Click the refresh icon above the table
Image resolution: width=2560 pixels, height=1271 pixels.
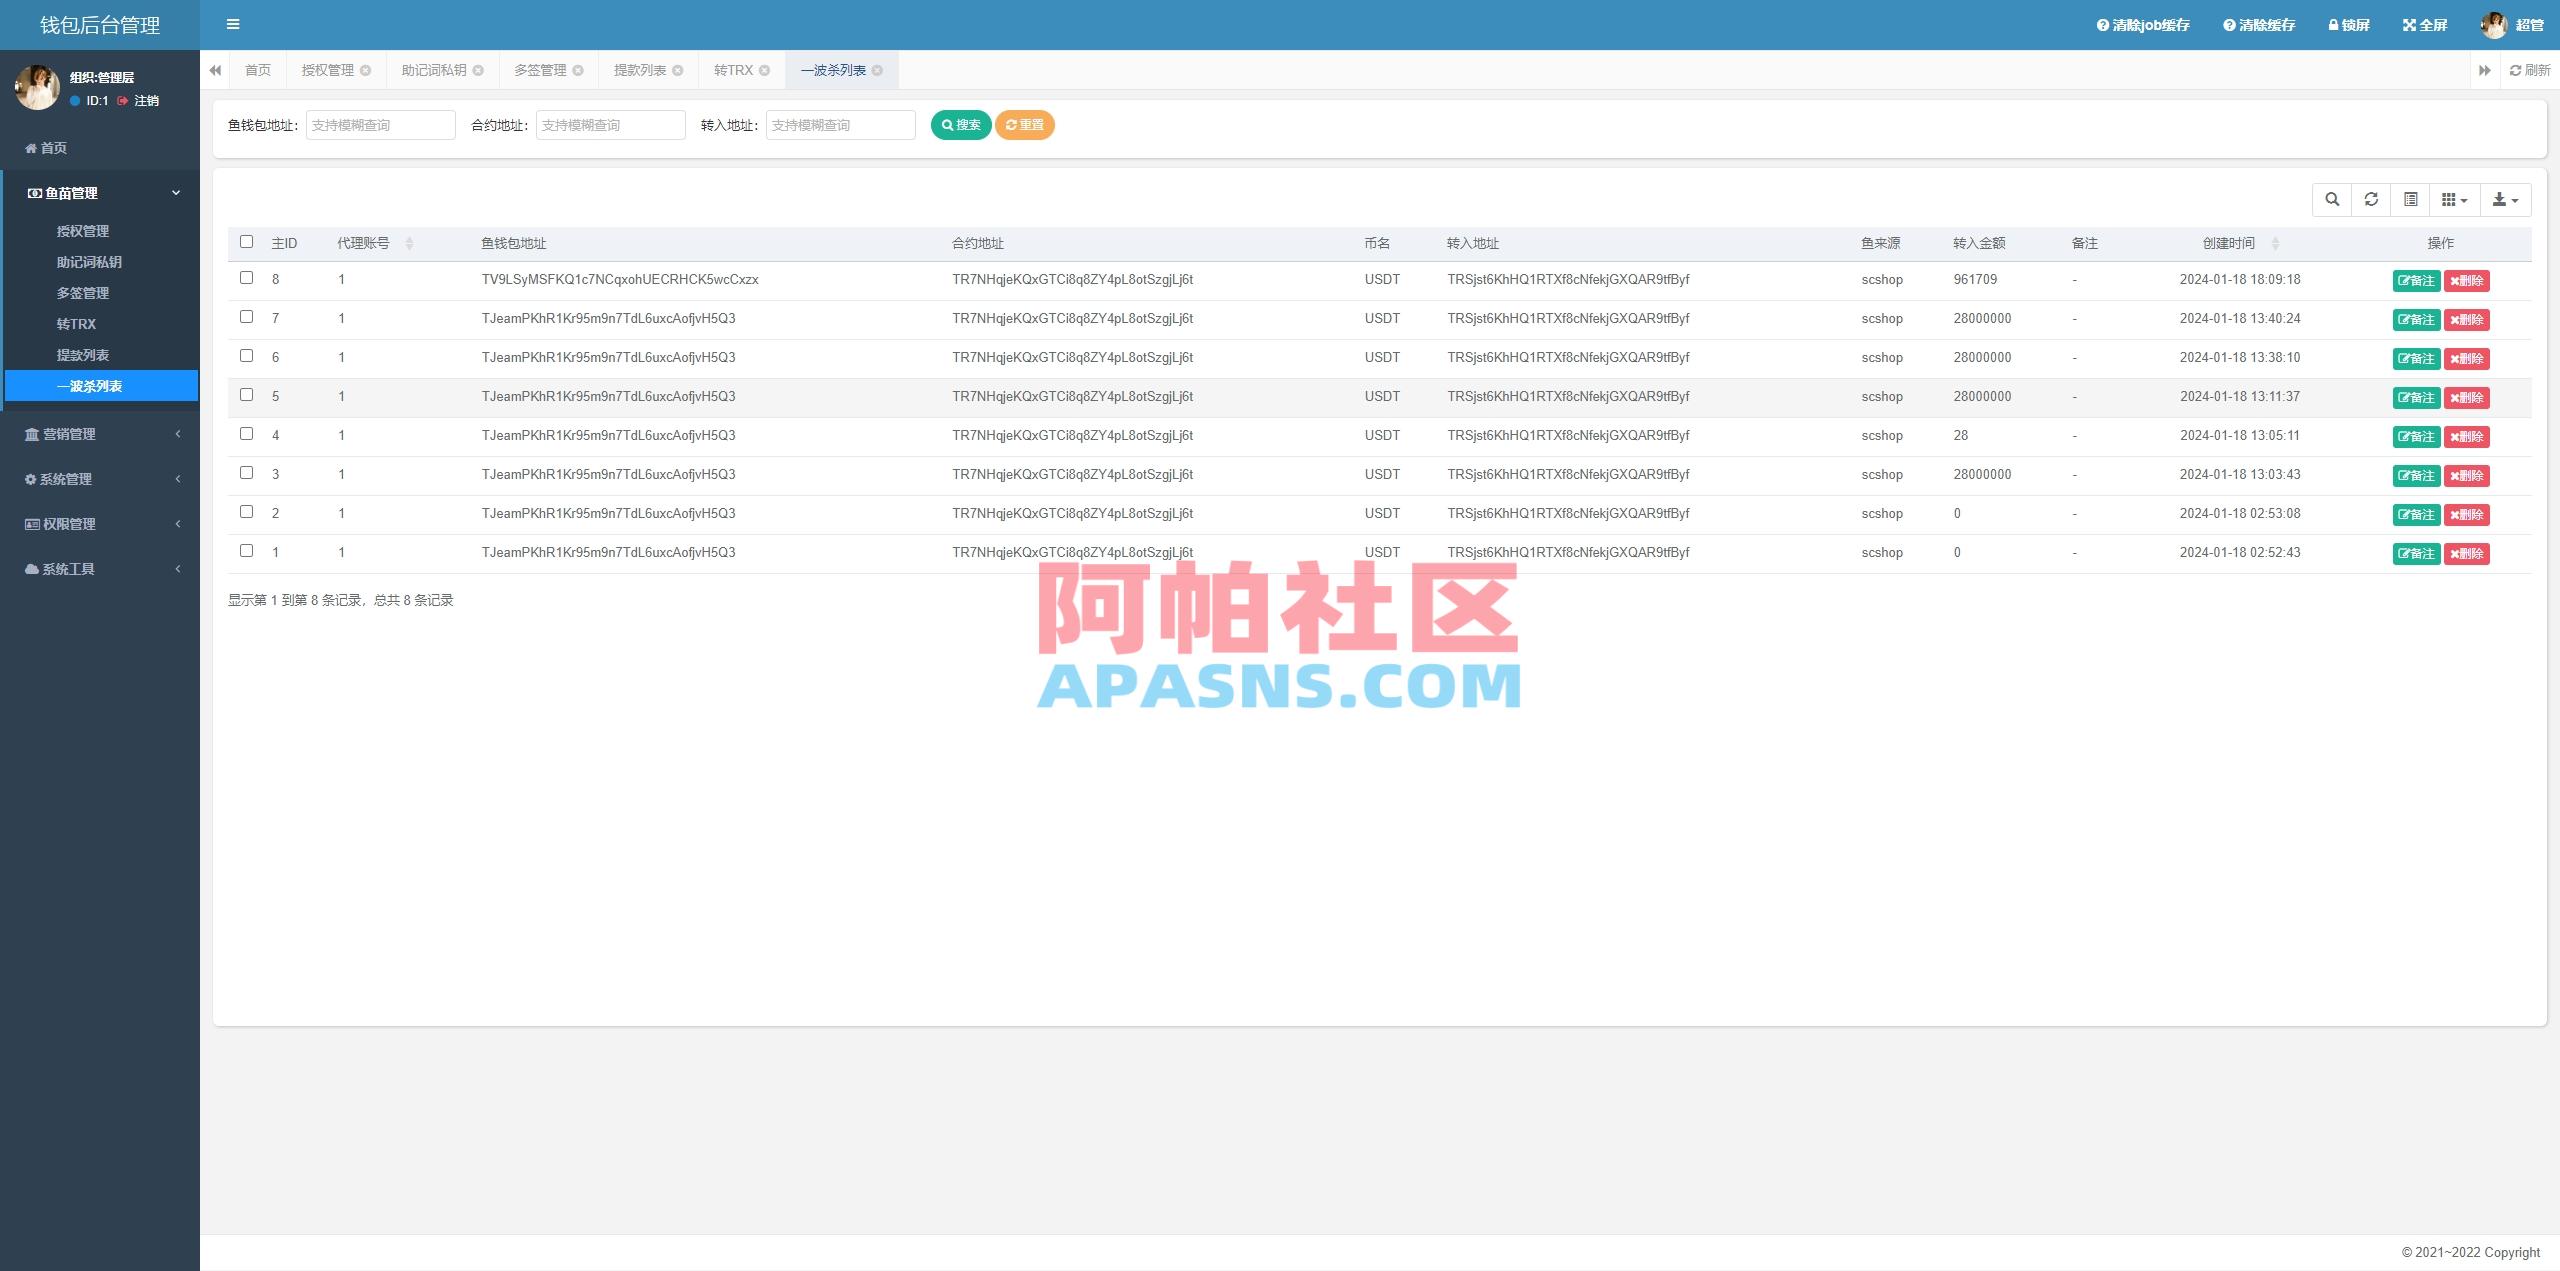2371,199
